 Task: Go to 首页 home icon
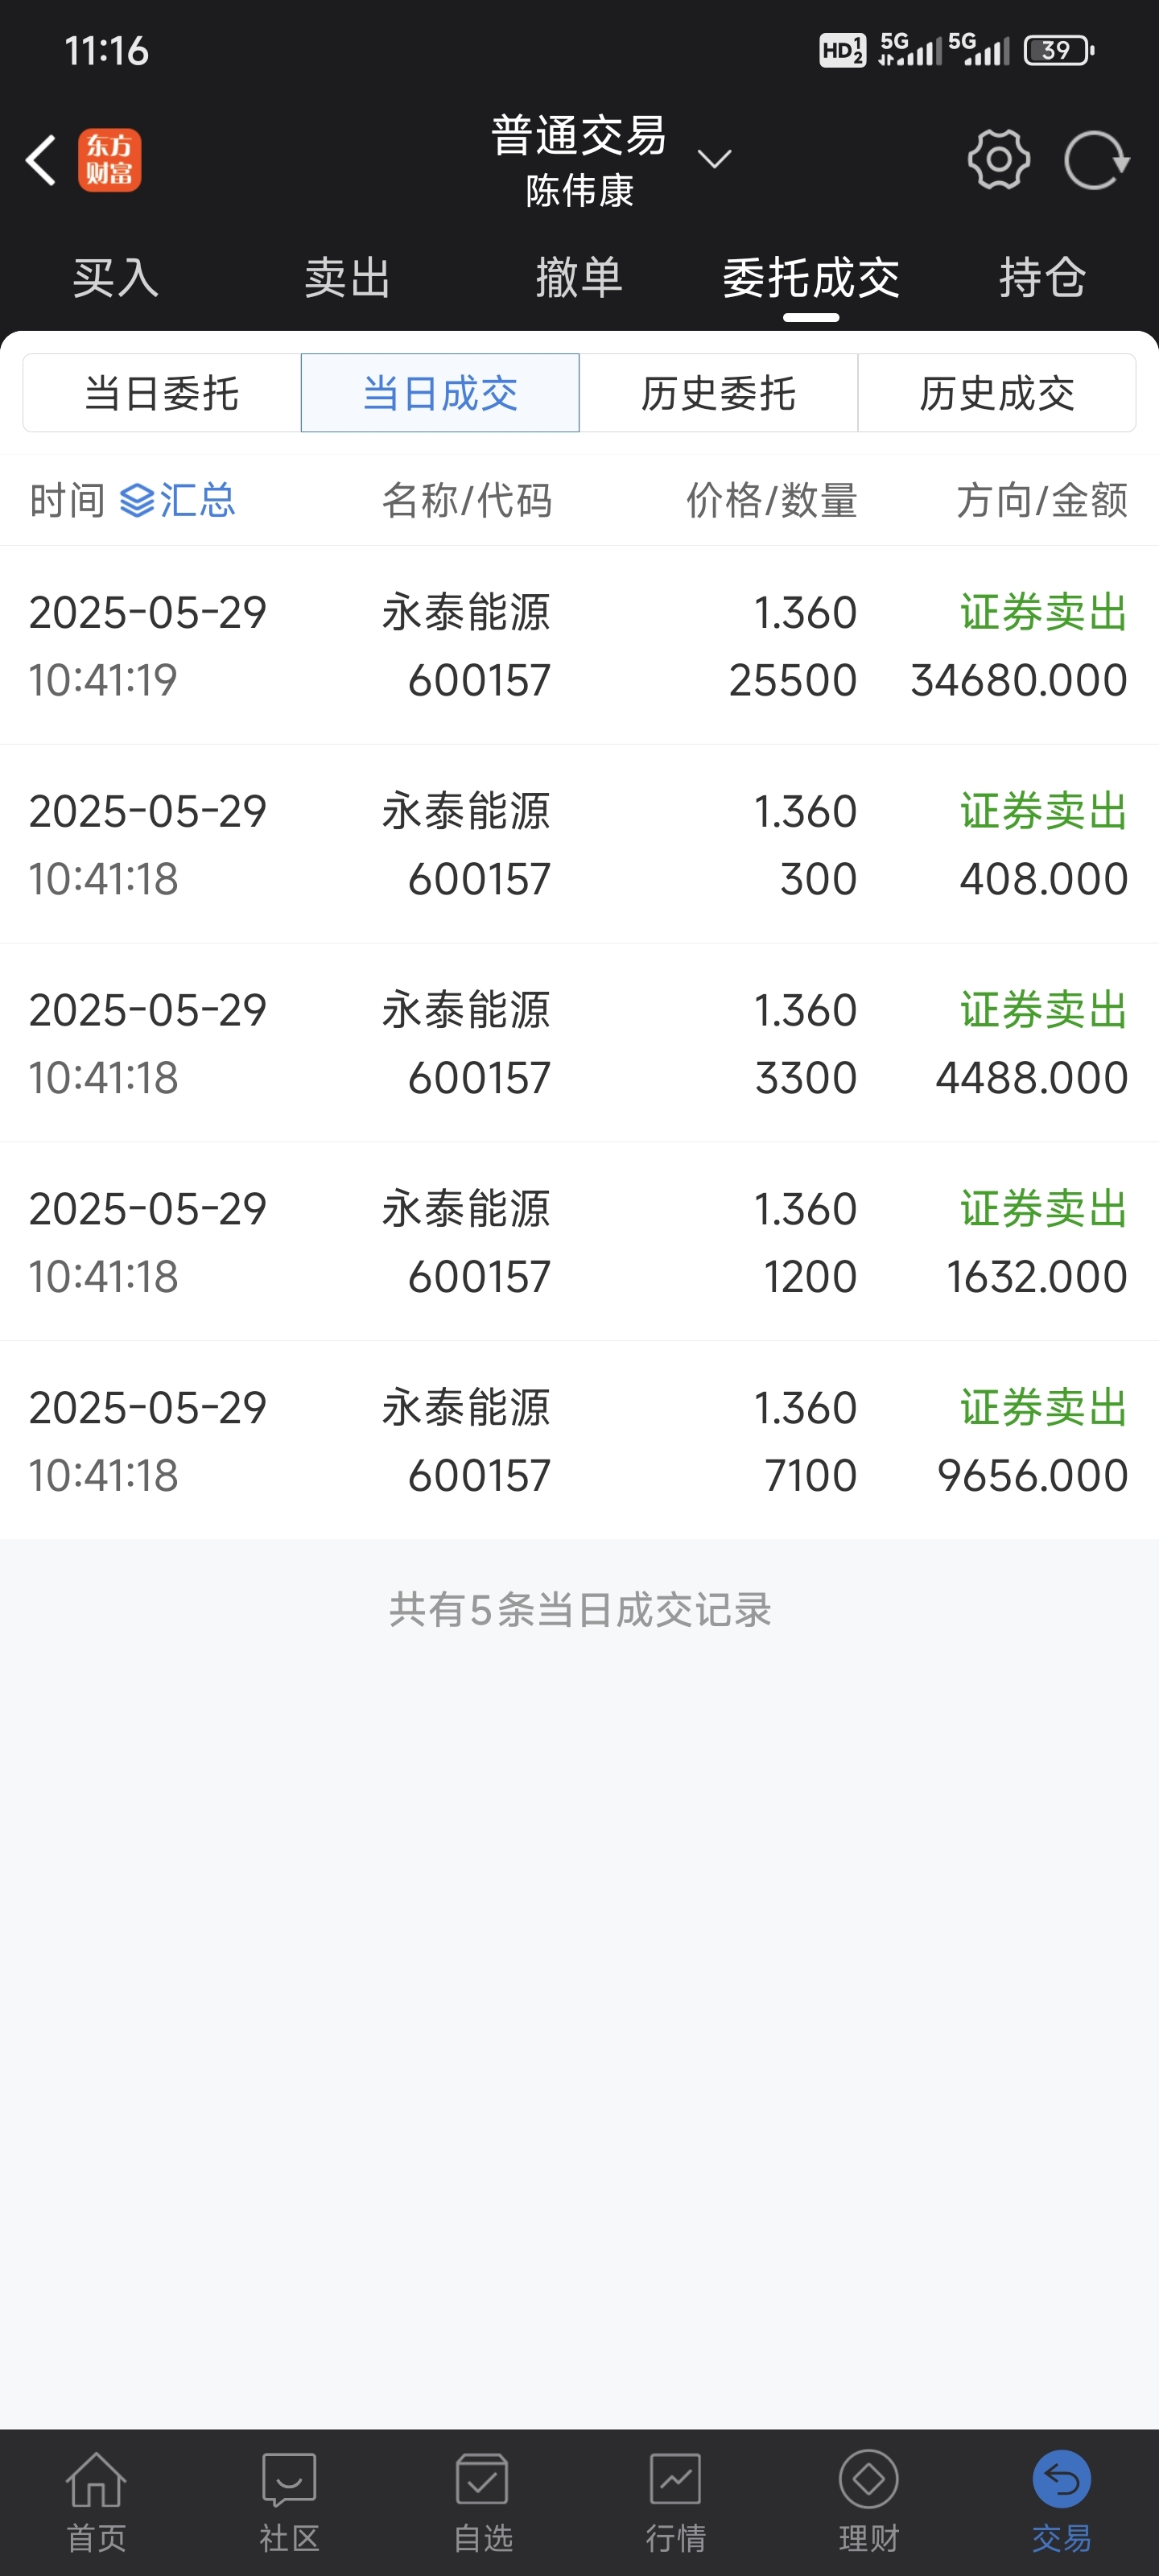click(x=96, y=2480)
